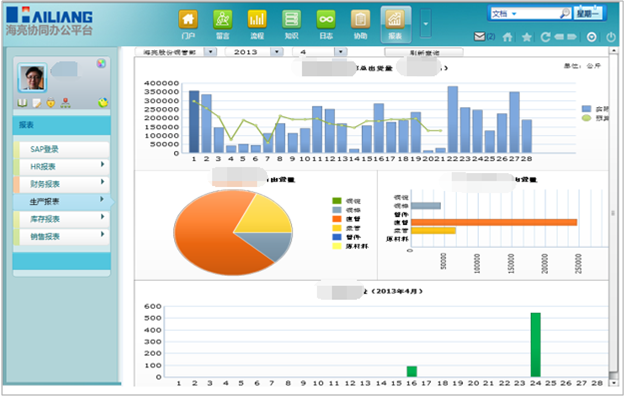
Task: Expand the extra modules dropdown beside 报表
Action: [426, 24]
